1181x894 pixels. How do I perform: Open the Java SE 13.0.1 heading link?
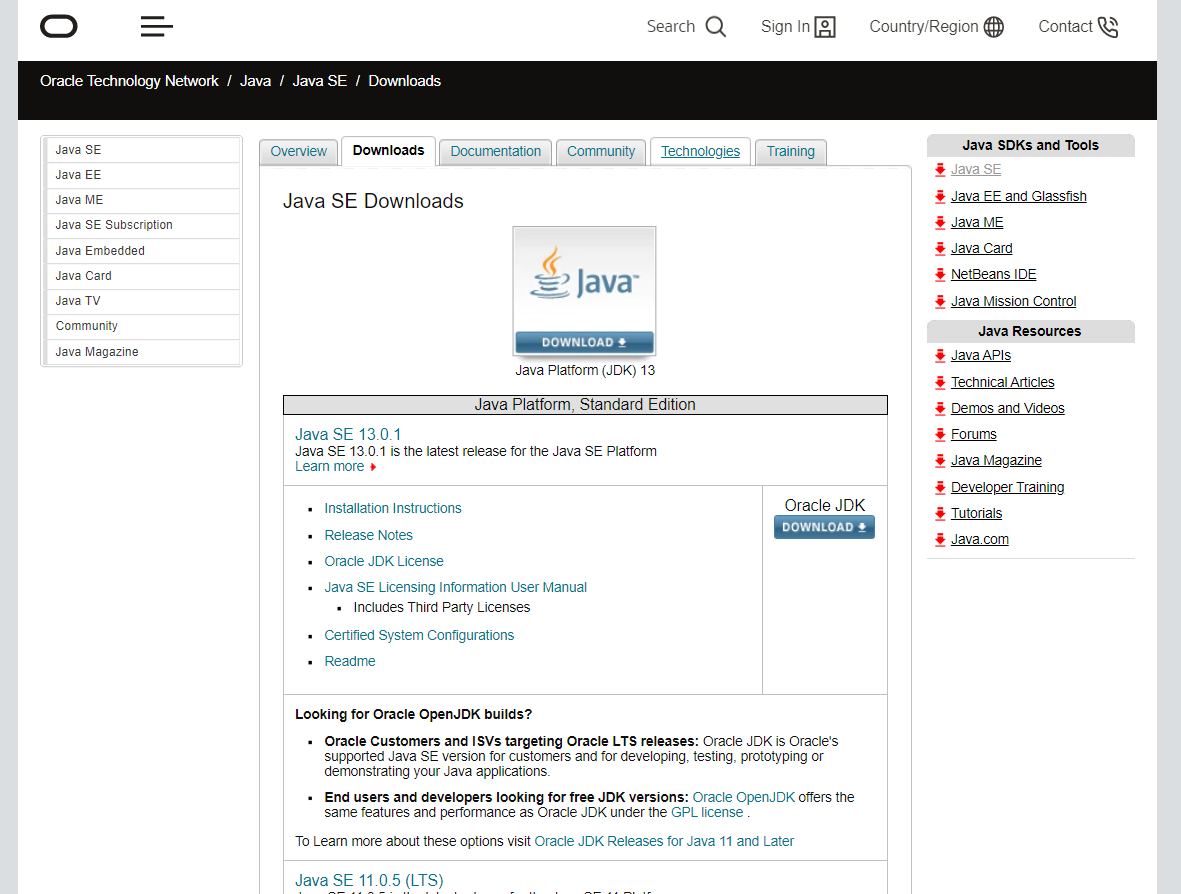[x=348, y=435]
